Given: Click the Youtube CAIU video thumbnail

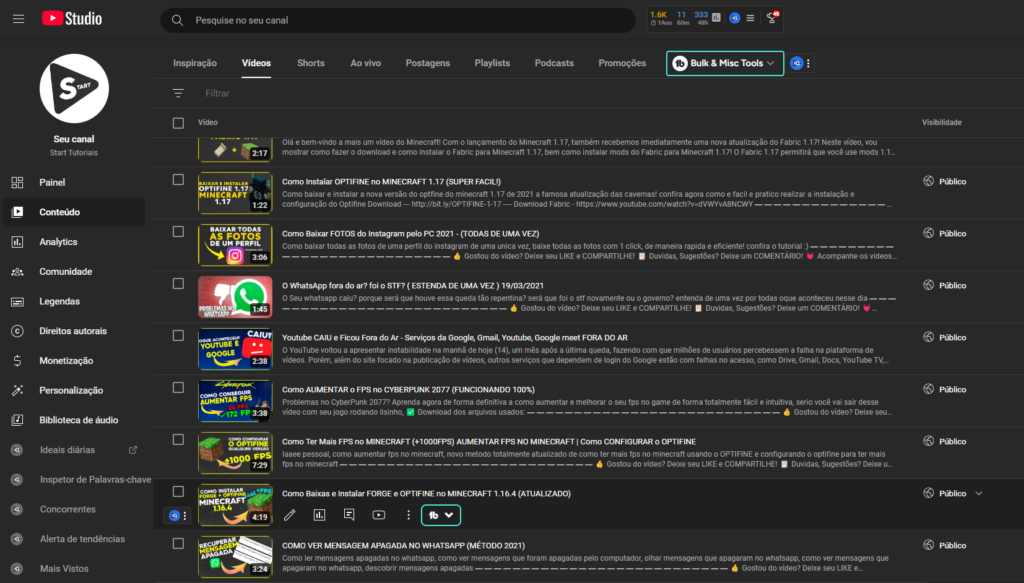Looking at the screenshot, I should tap(235, 349).
